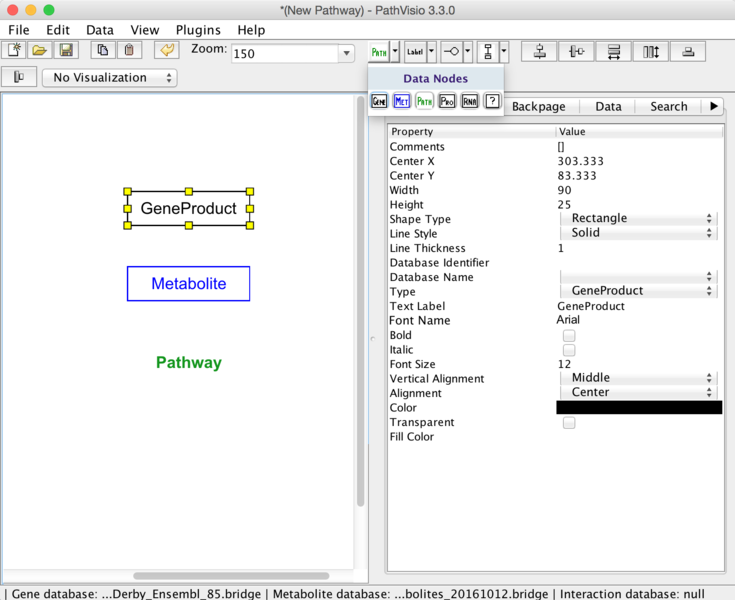The image size is (735, 600).
Task: Select the vertical connector shape tool
Action: [488, 52]
